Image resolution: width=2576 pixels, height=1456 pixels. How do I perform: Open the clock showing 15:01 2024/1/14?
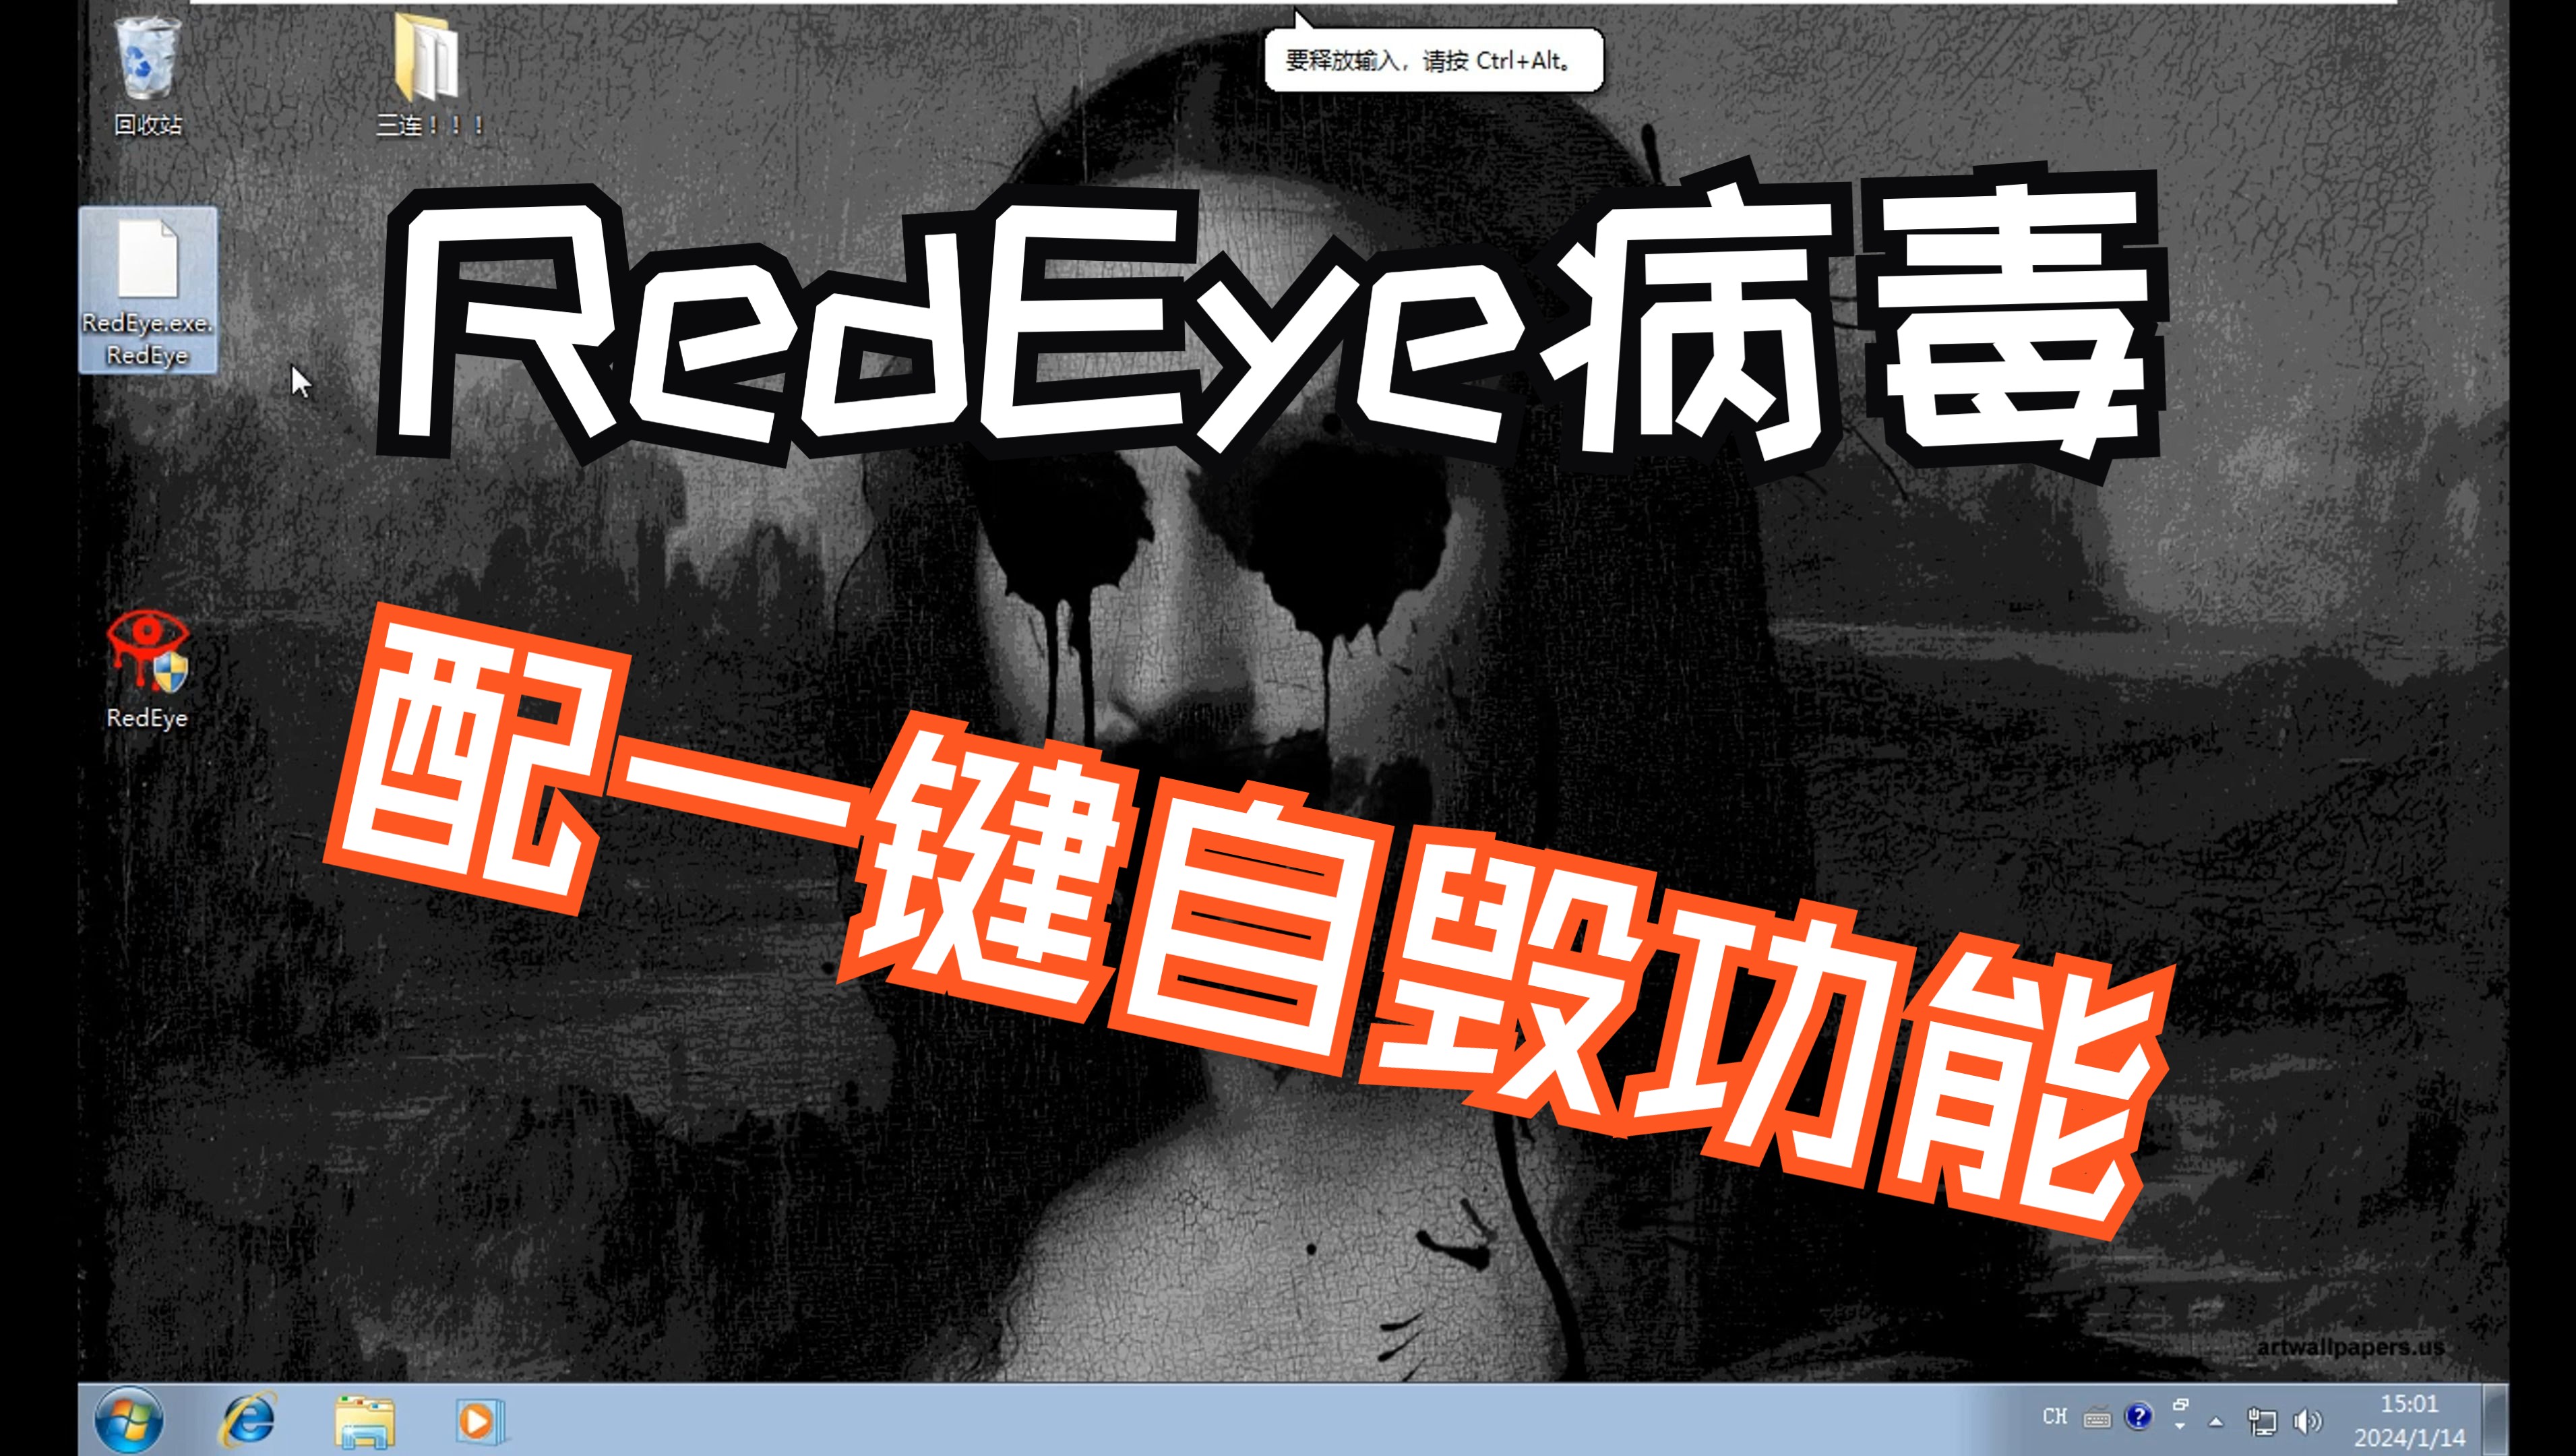[x=2409, y=1420]
